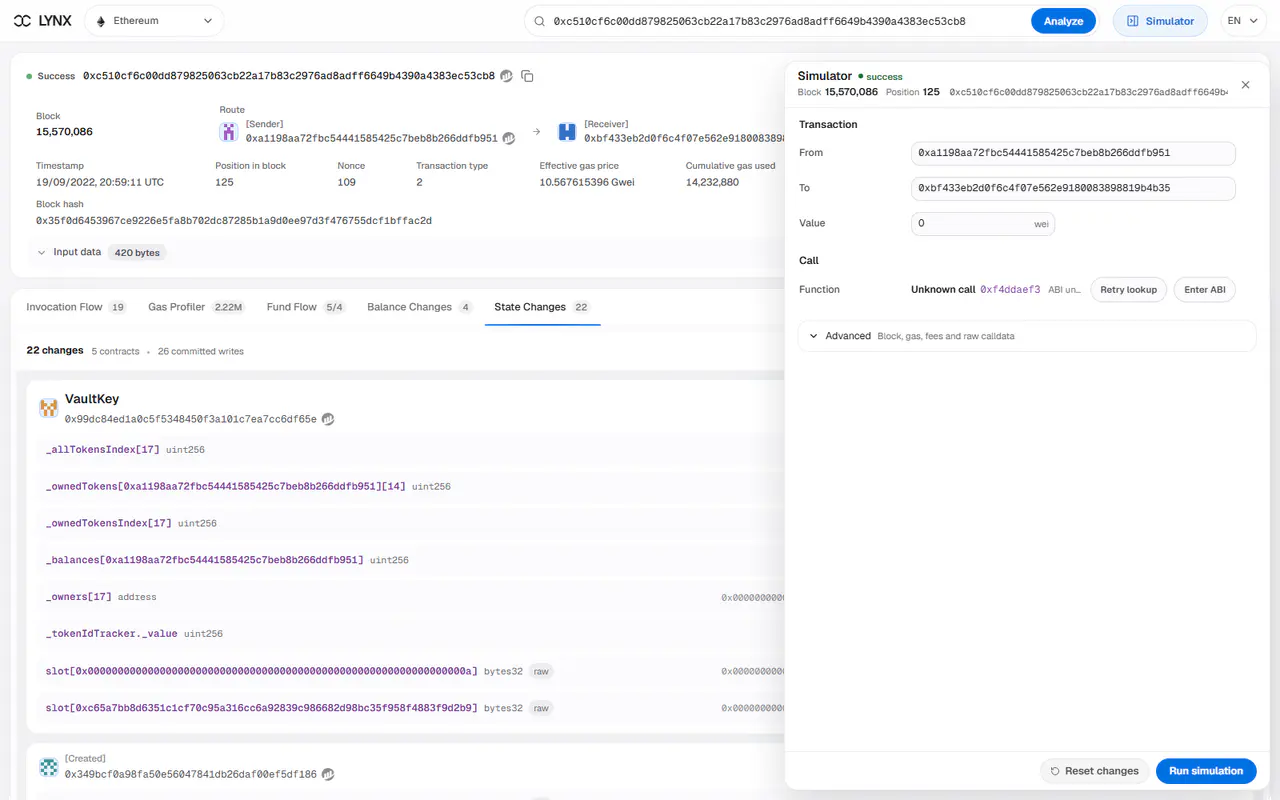Click the explorer icon after the VaultKey address

[x=328, y=419]
